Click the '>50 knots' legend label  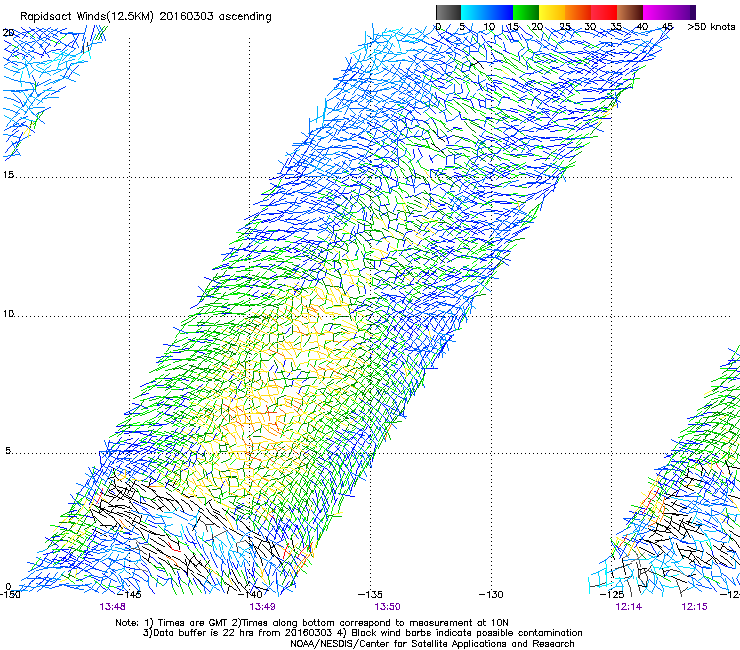click(711, 27)
